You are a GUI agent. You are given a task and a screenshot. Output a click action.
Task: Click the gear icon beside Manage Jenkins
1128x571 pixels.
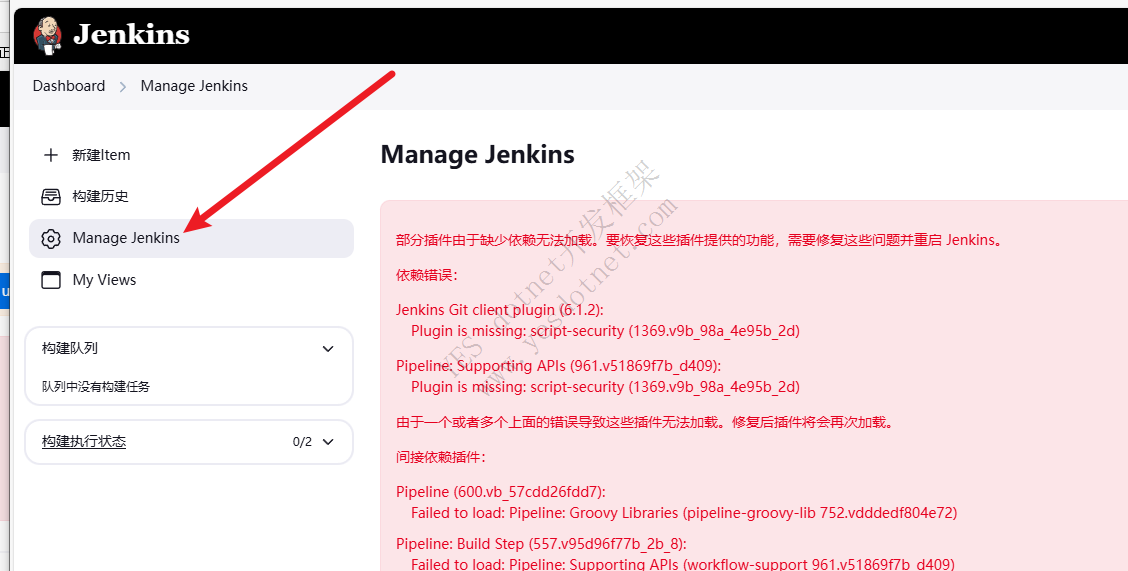pyautogui.click(x=51, y=238)
